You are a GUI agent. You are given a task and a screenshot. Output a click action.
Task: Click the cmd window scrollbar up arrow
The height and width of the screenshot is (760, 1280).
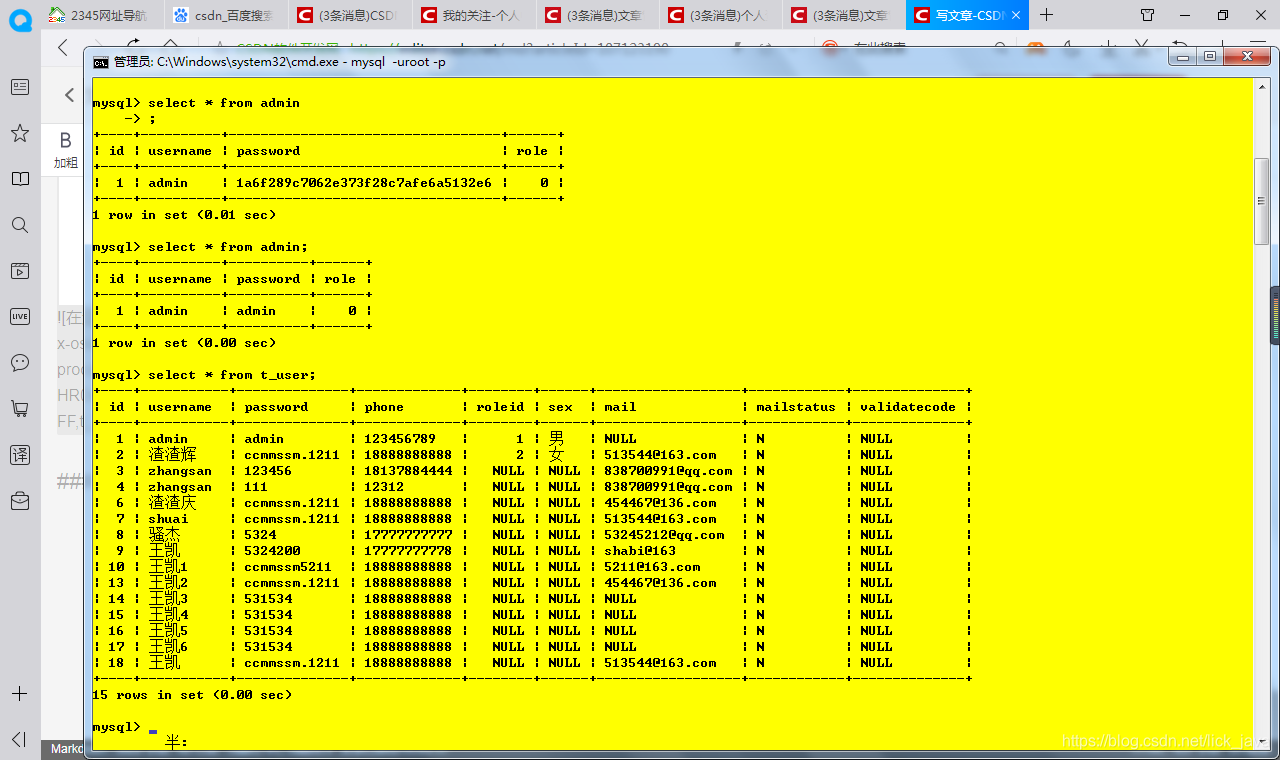coord(1262,85)
